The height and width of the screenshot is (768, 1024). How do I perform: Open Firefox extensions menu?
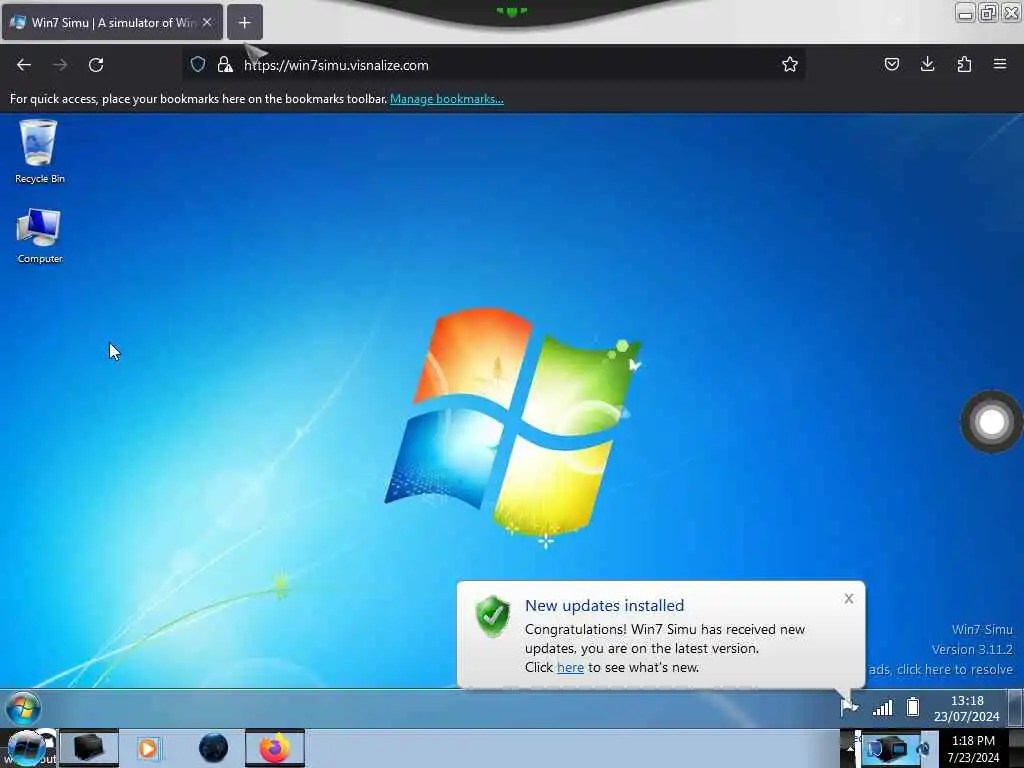click(964, 64)
